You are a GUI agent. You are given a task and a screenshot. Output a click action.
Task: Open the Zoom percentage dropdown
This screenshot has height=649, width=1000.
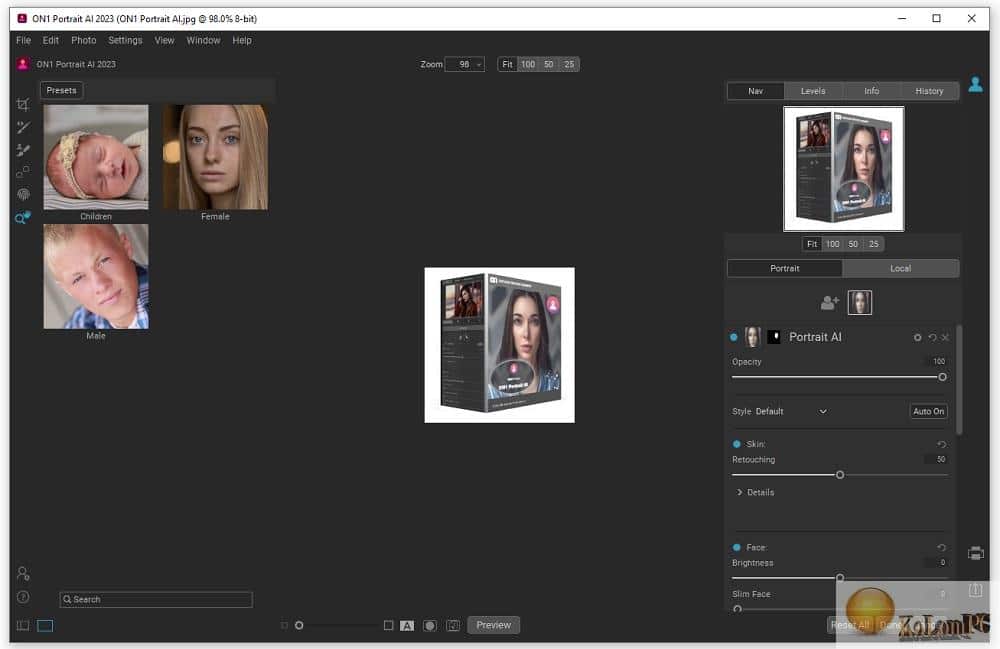click(x=465, y=64)
